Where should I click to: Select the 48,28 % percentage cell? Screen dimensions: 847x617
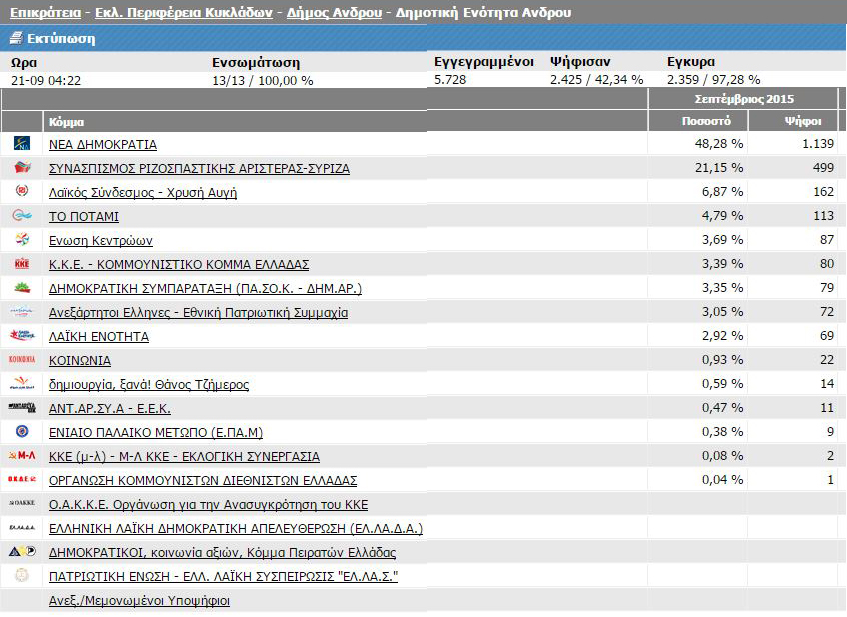pyautogui.click(x=719, y=144)
